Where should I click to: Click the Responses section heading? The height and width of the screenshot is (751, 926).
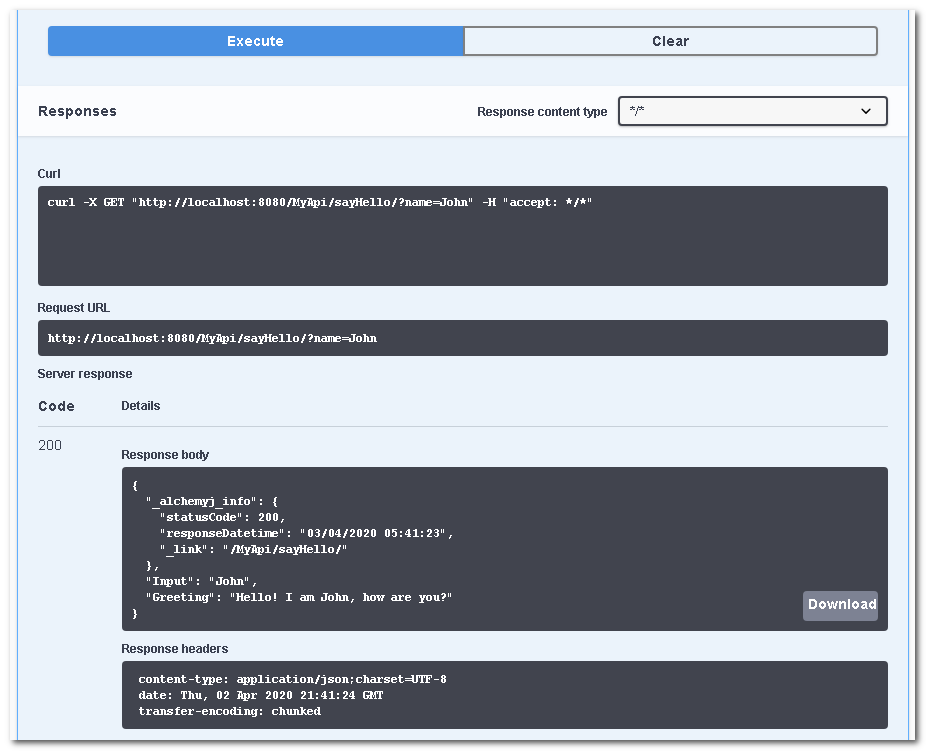(x=77, y=111)
